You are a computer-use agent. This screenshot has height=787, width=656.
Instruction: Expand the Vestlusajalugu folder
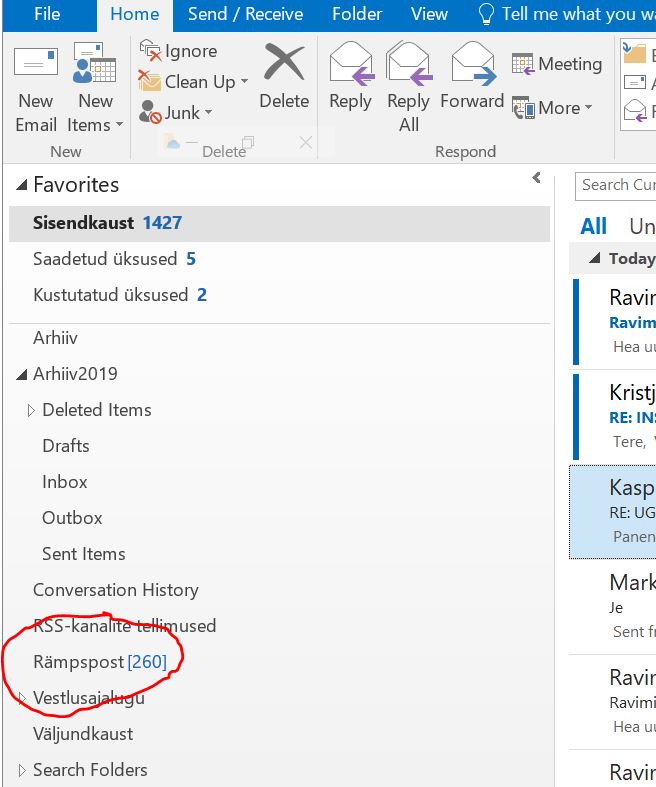[22, 699]
